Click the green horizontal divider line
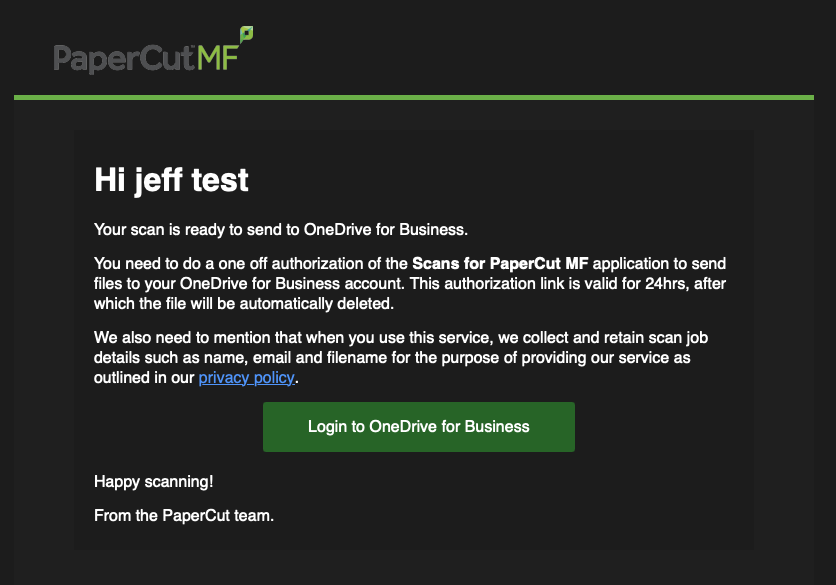The image size is (836, 585). click(x=414, y=97)
